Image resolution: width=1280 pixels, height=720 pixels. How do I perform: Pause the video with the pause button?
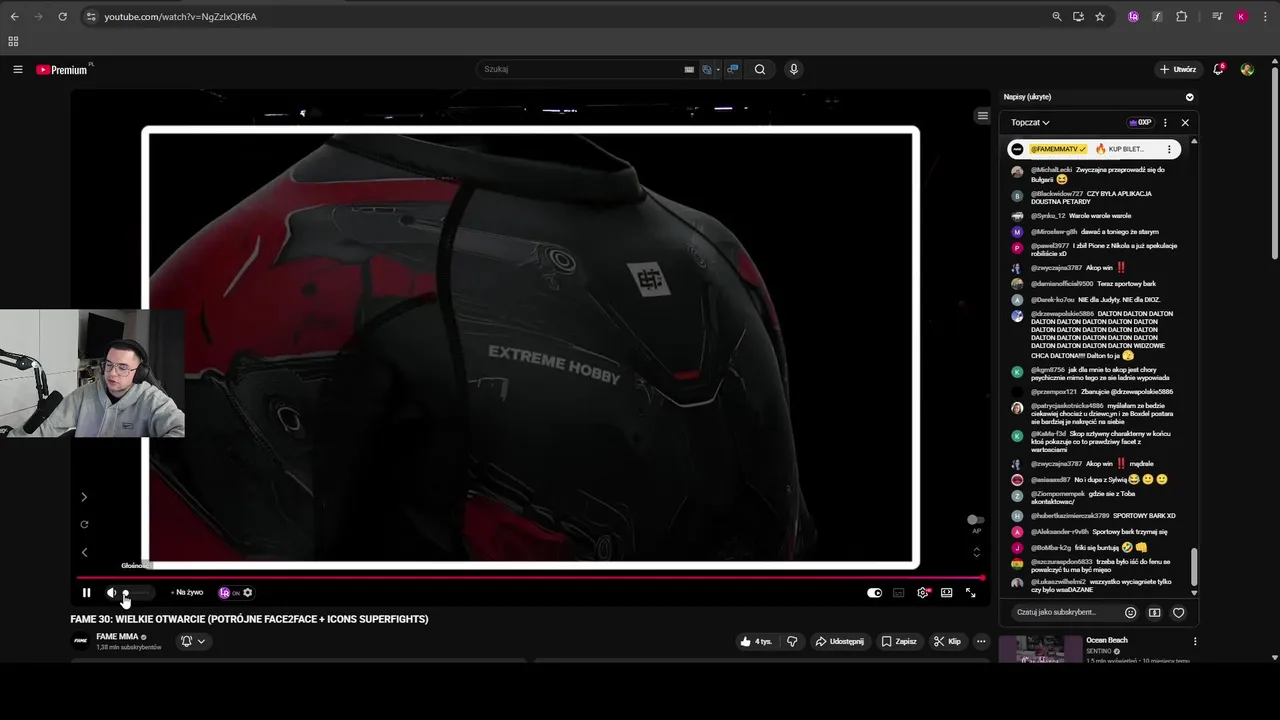click(86, 593)
